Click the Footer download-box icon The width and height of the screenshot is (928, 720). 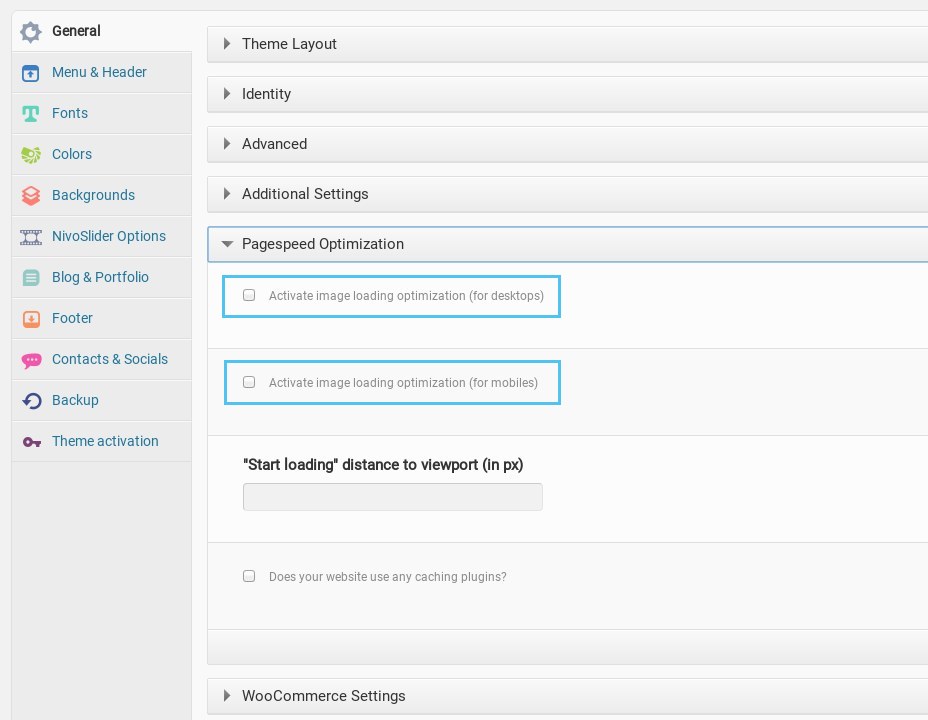point(31,319)
